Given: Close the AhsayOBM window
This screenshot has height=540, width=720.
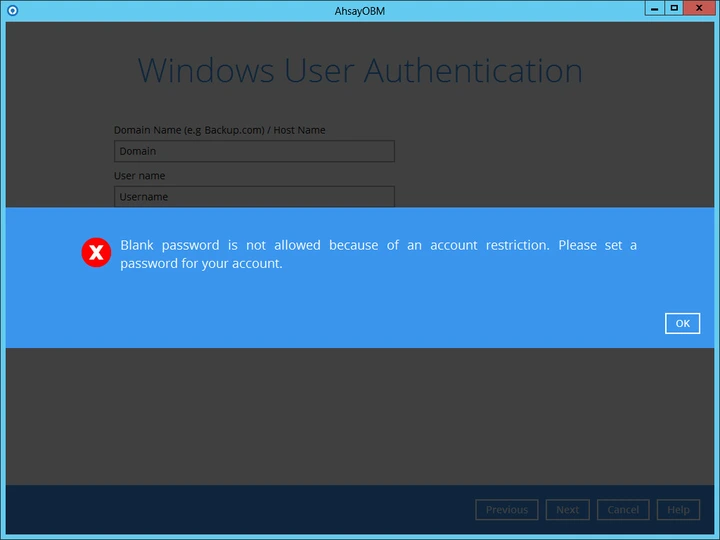Looking at the screenshot, I should [700, 7].
